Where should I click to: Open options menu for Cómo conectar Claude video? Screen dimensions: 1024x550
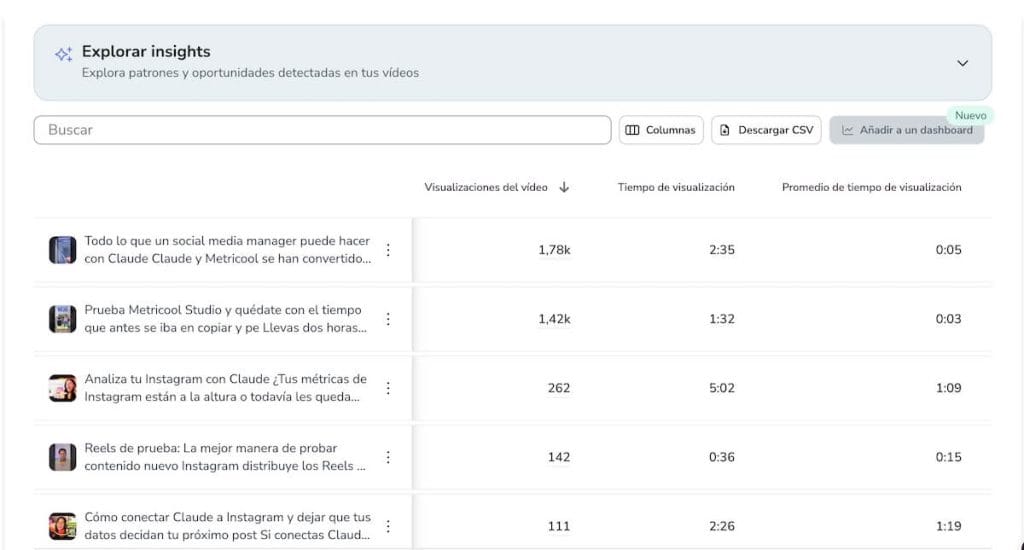(388, 526)
